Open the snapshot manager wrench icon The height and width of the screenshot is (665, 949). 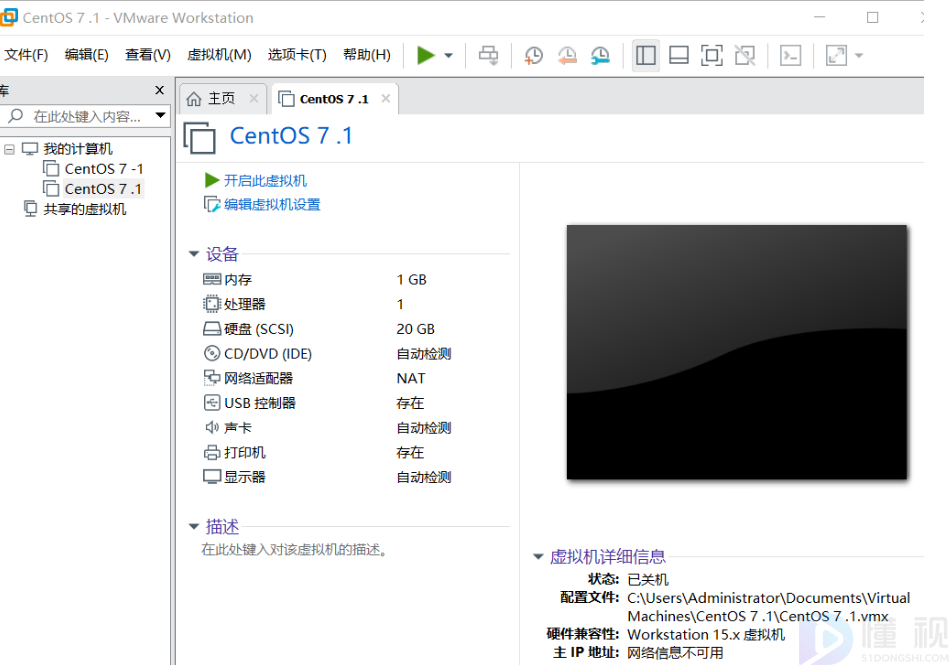click(600, 56)
